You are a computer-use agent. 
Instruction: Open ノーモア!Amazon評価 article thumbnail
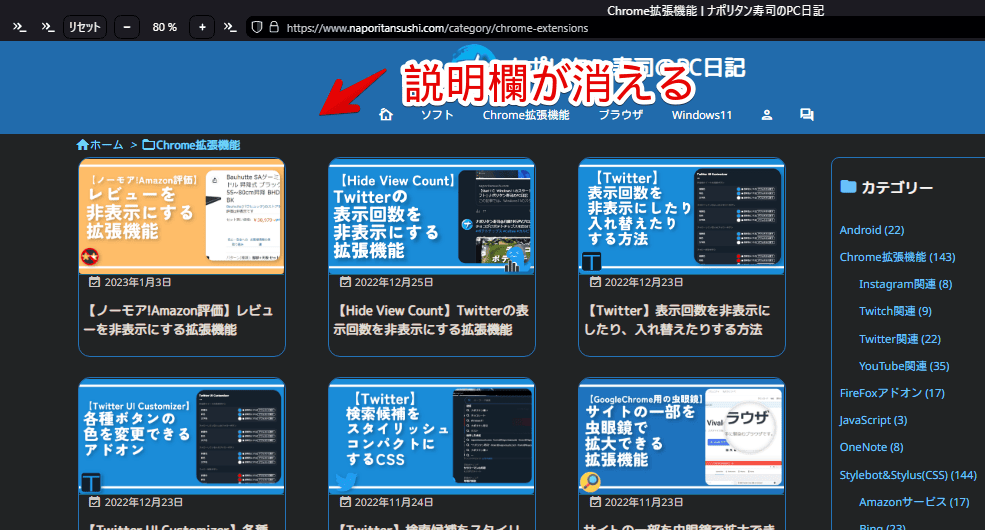click(182, 216)
